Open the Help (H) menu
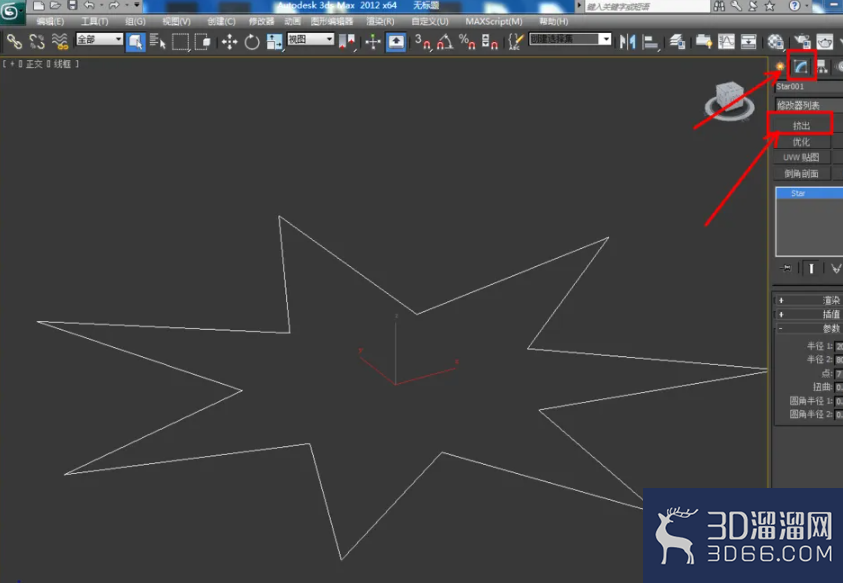This screenshot has width=843, height=583. [x=554, y=22]
